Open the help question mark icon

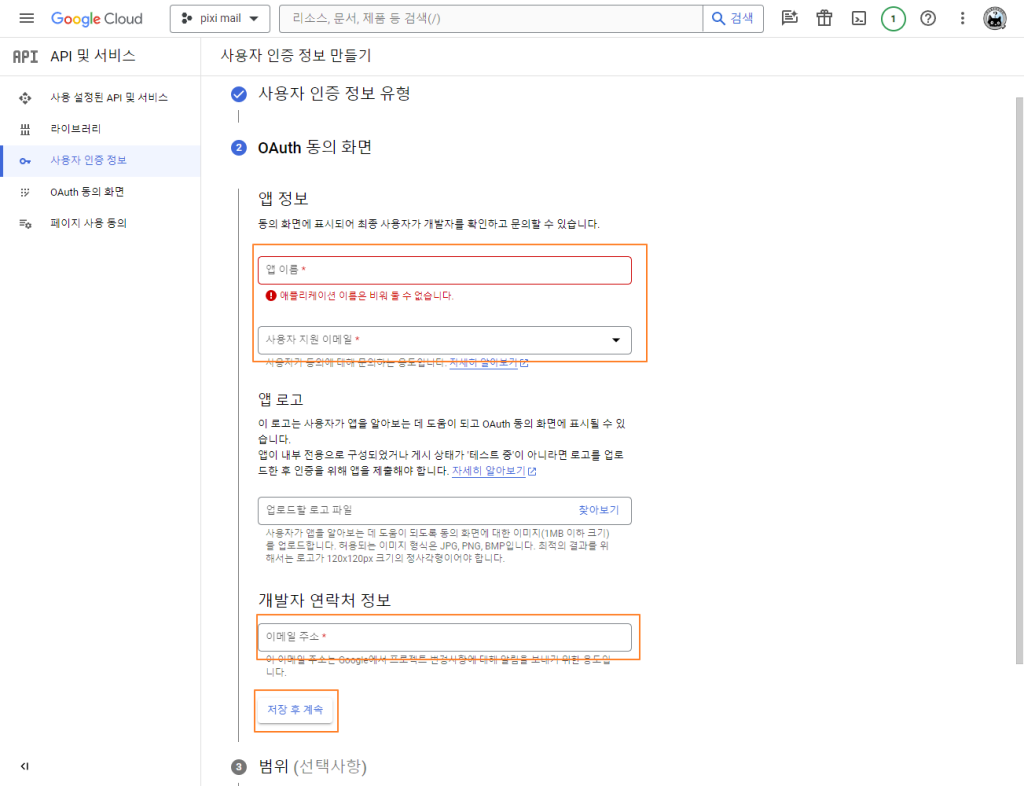[x=928, y=19]
